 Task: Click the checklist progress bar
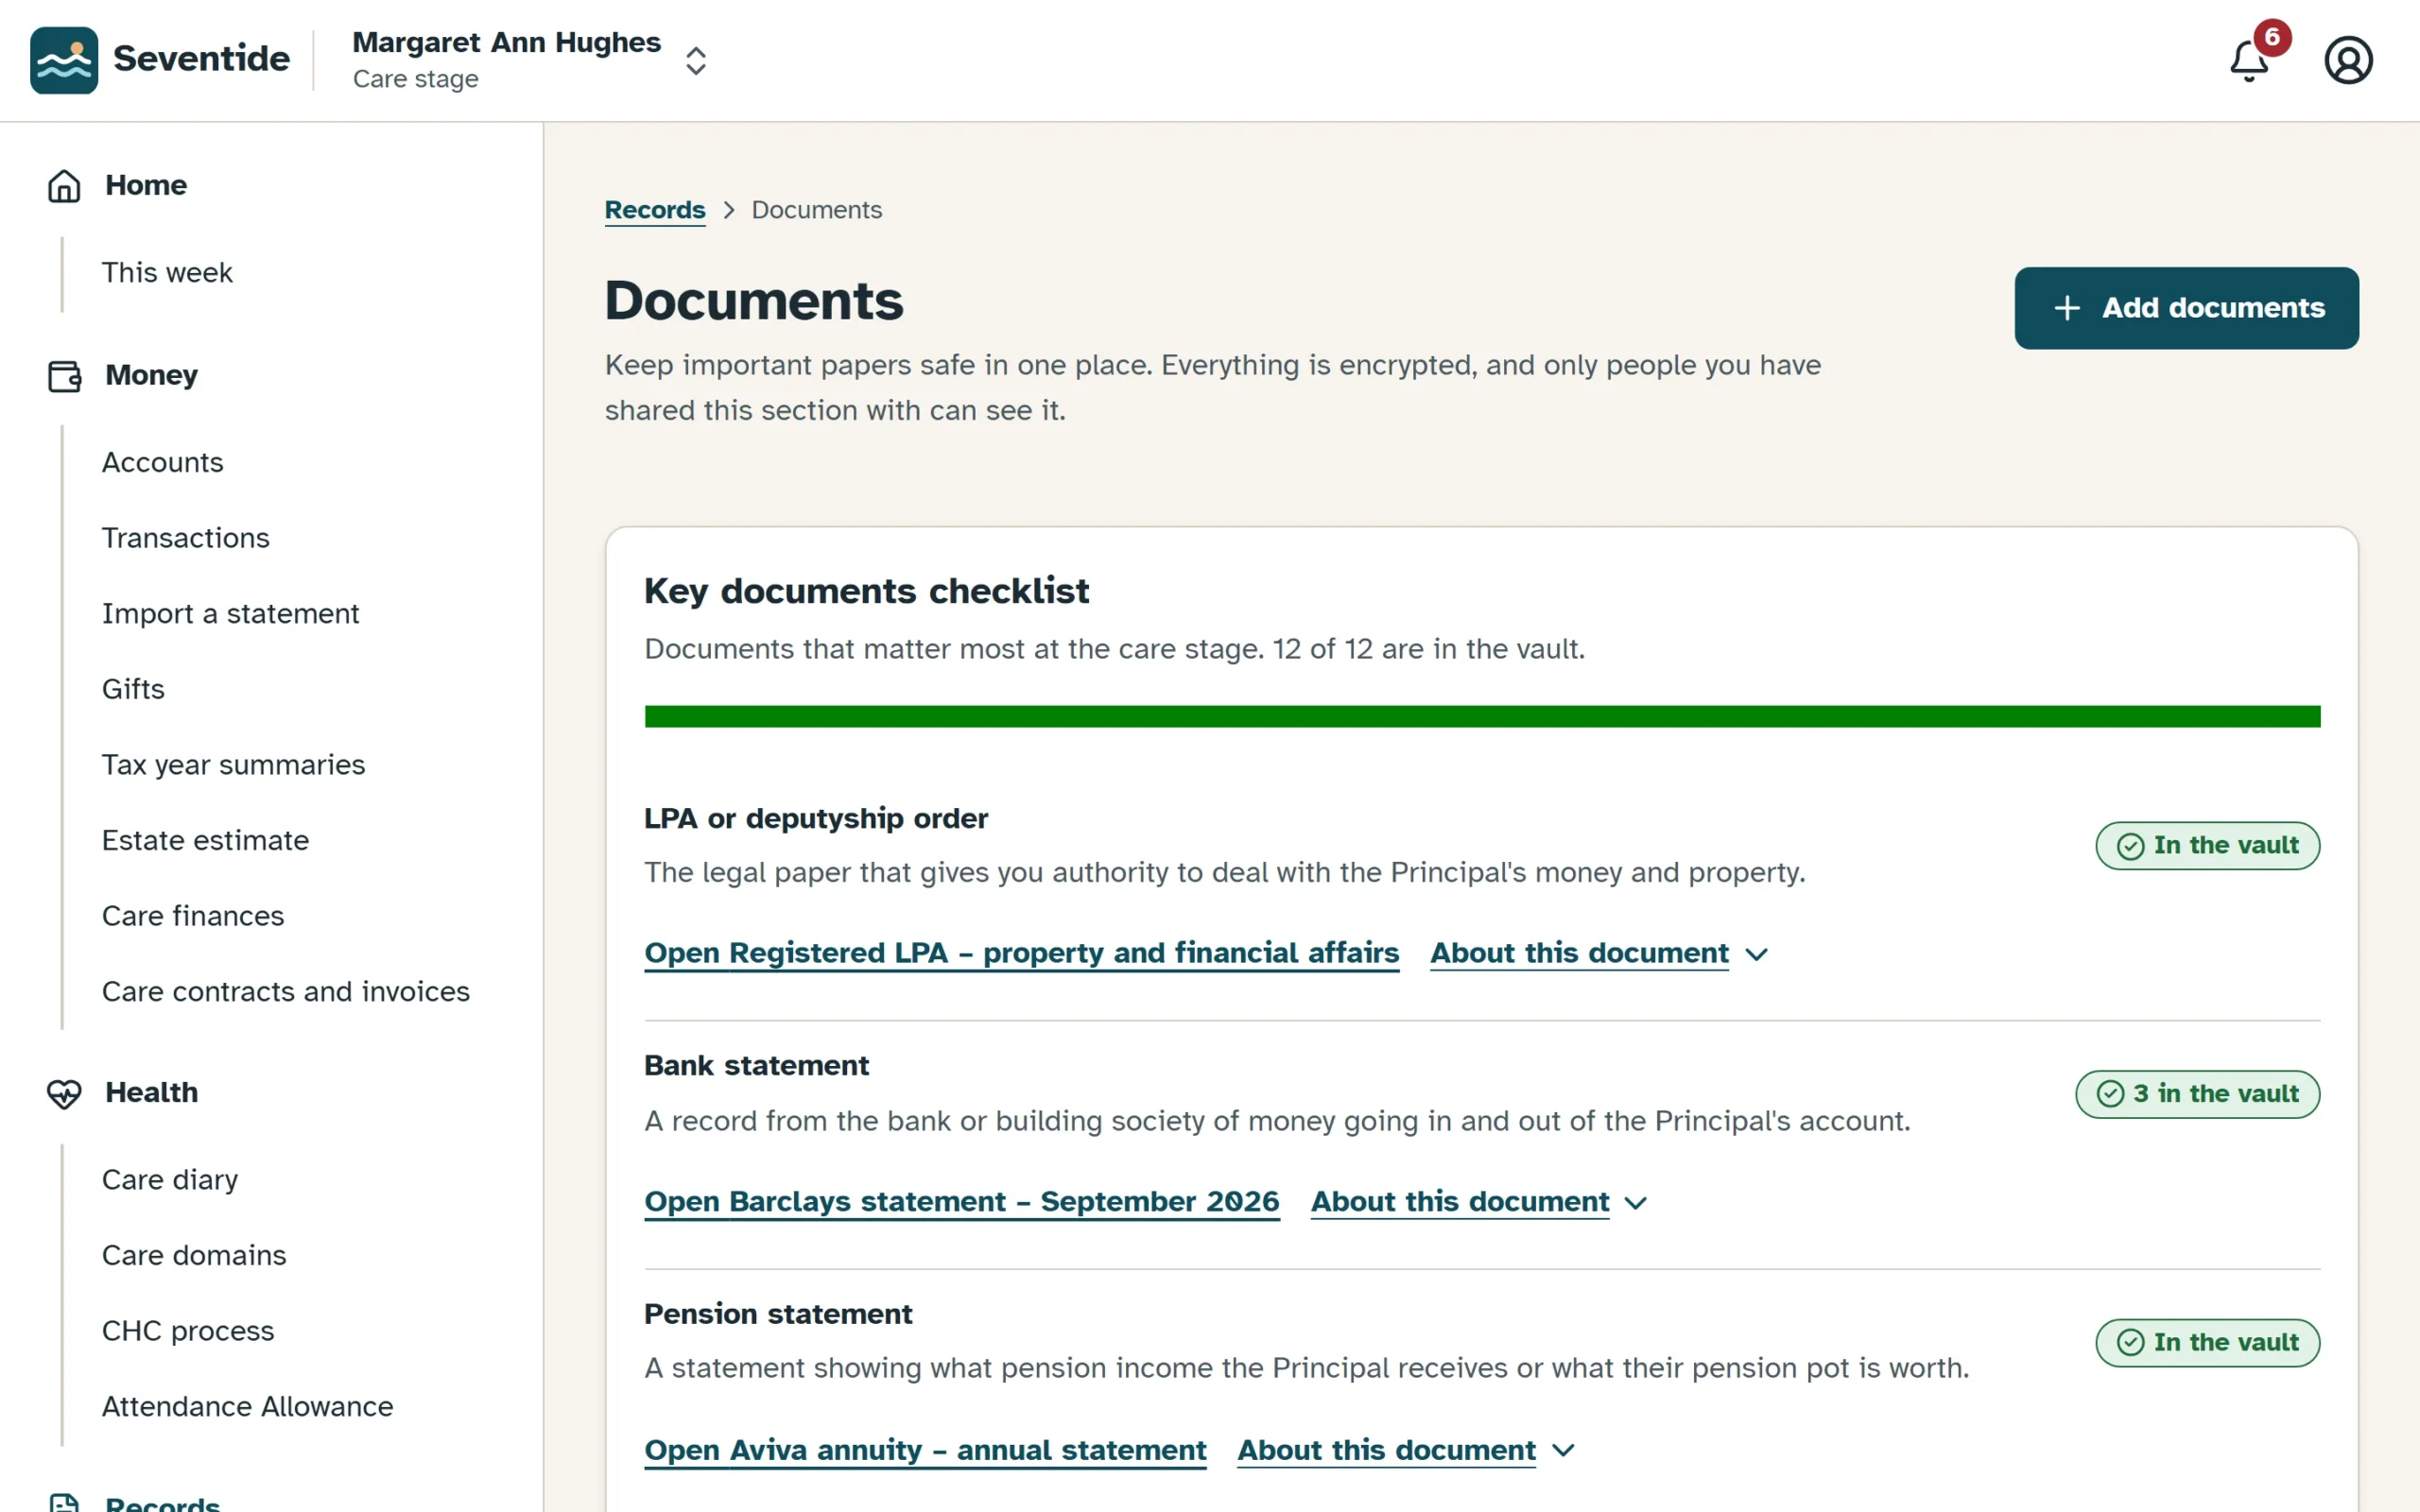click(x=1482, y=716)
